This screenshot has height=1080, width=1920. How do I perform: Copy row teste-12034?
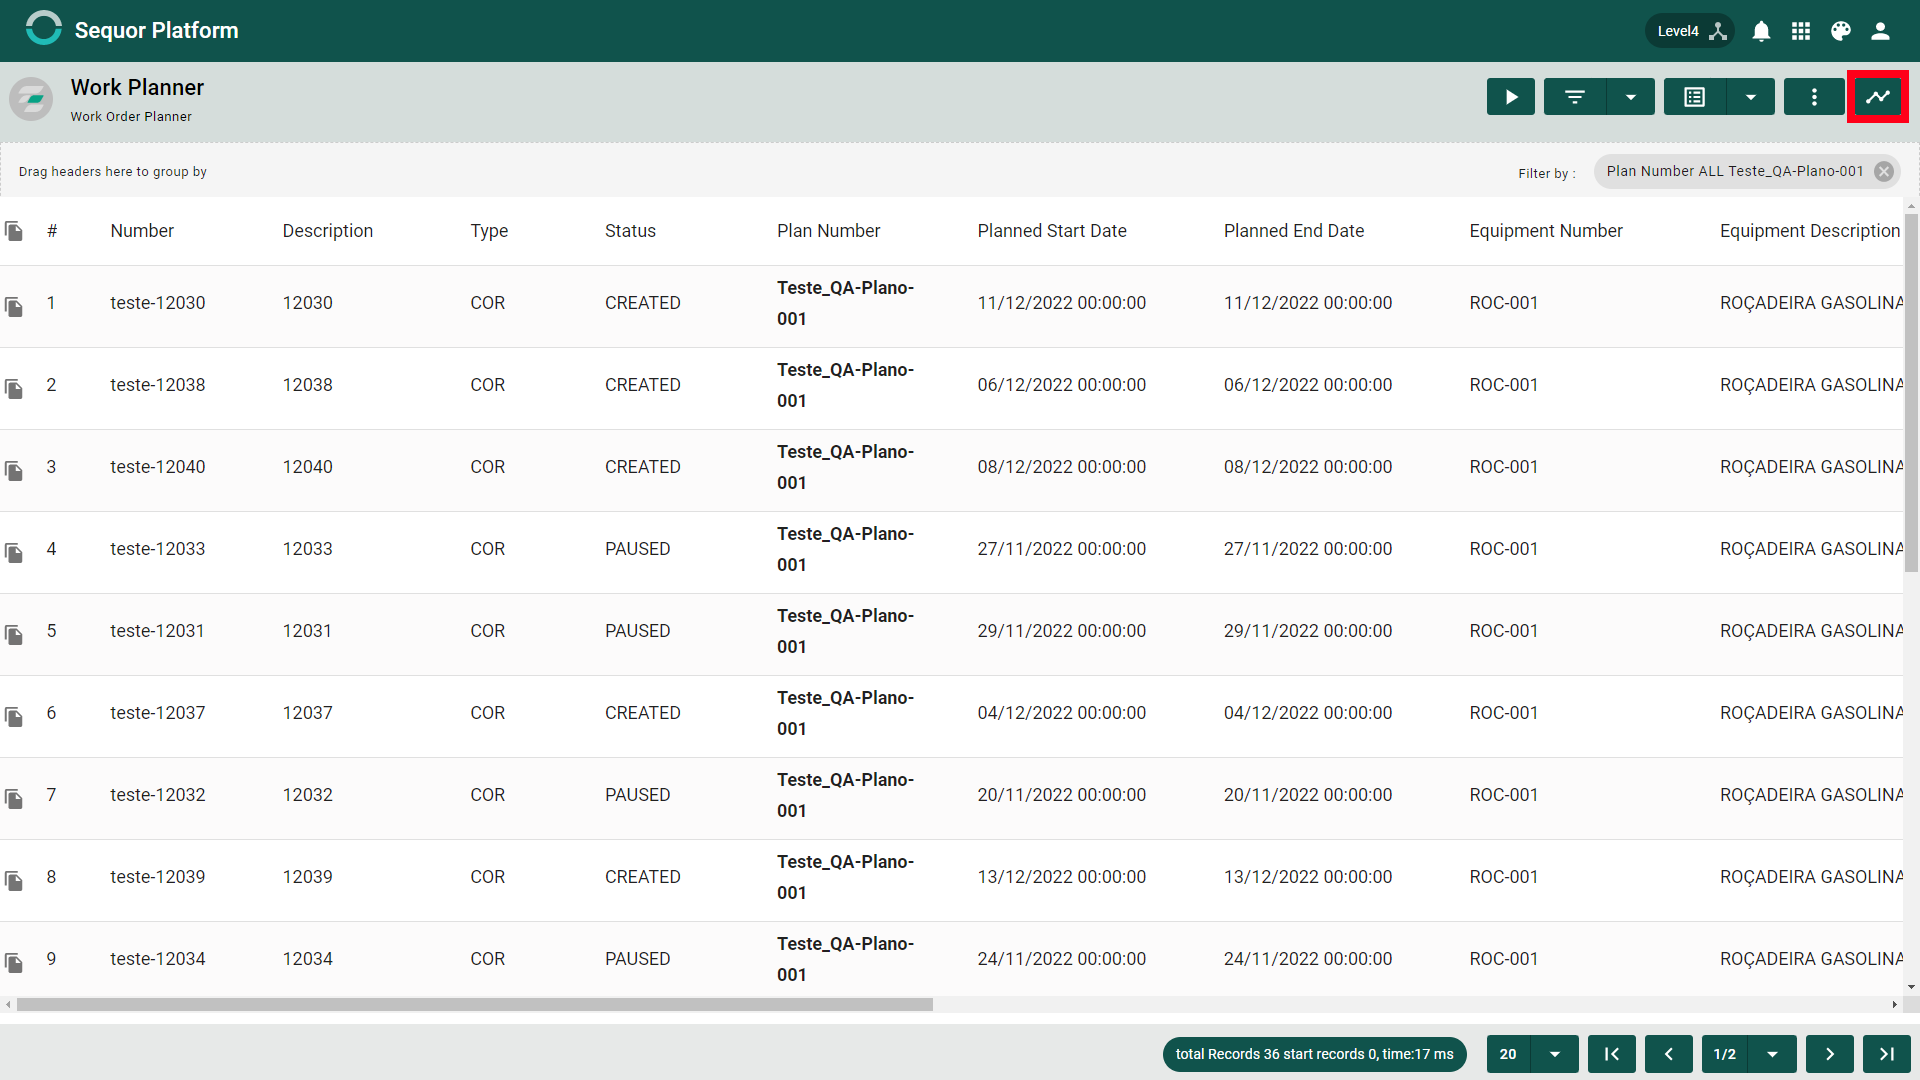tap(14, 963)
